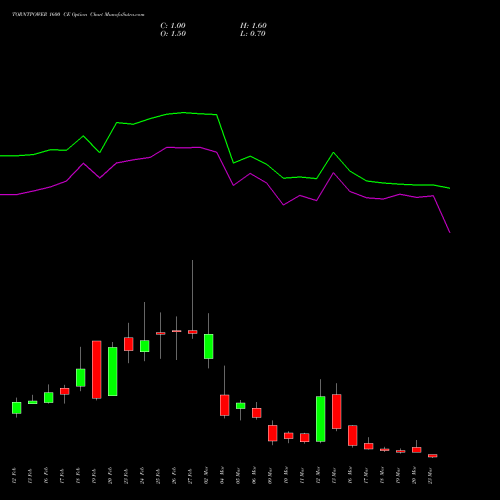Select the long-wick candle for 27 Feb

[193, 332]
